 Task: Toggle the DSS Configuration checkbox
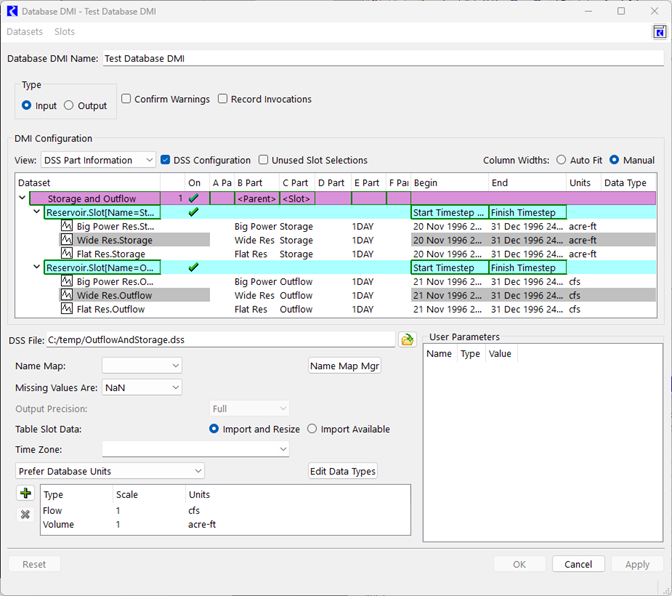click(166, 160)
